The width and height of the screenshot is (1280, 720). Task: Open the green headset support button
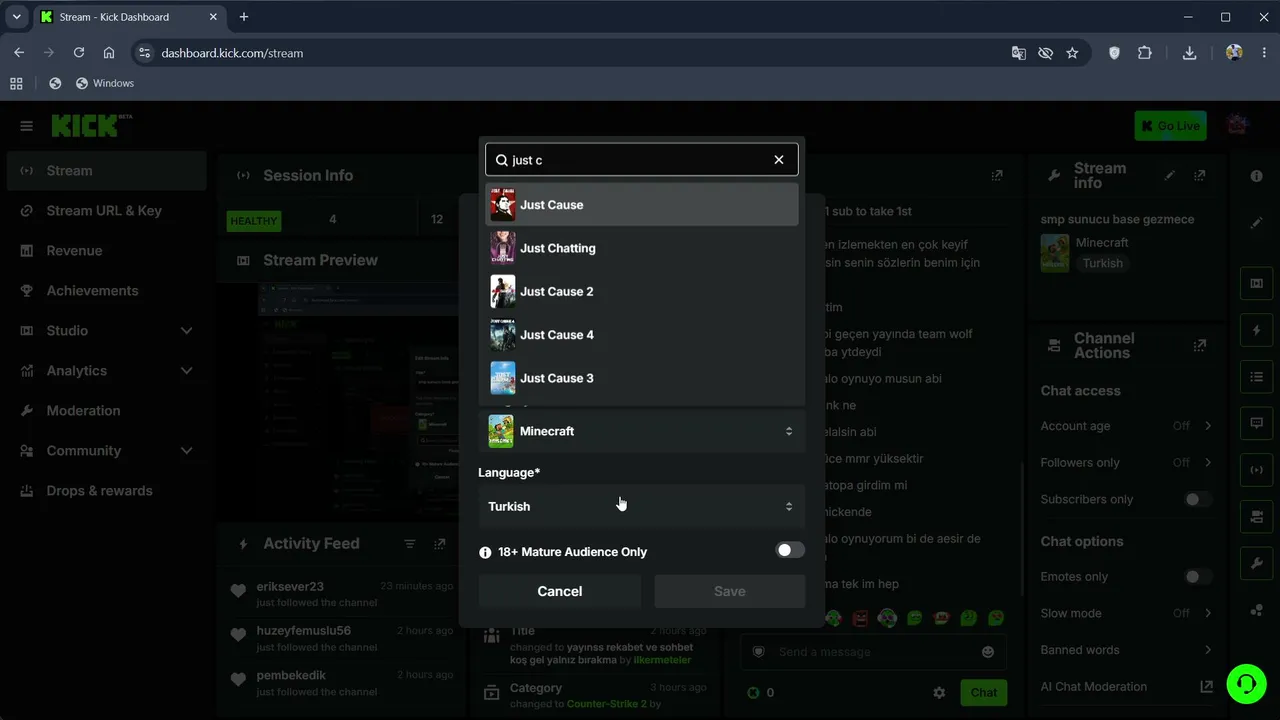(1247, 684)
